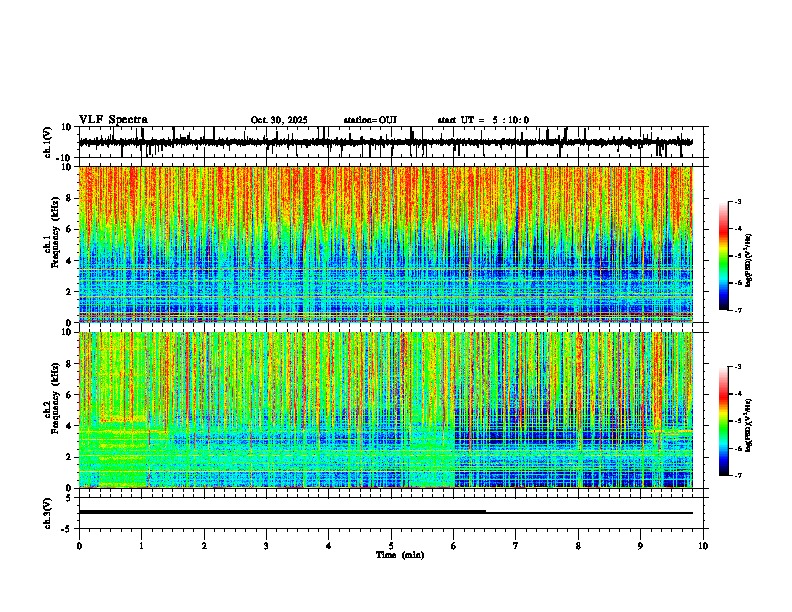Click the ch.1 spectrogram color scale bar
792x612 pixels.
(723, 256)
